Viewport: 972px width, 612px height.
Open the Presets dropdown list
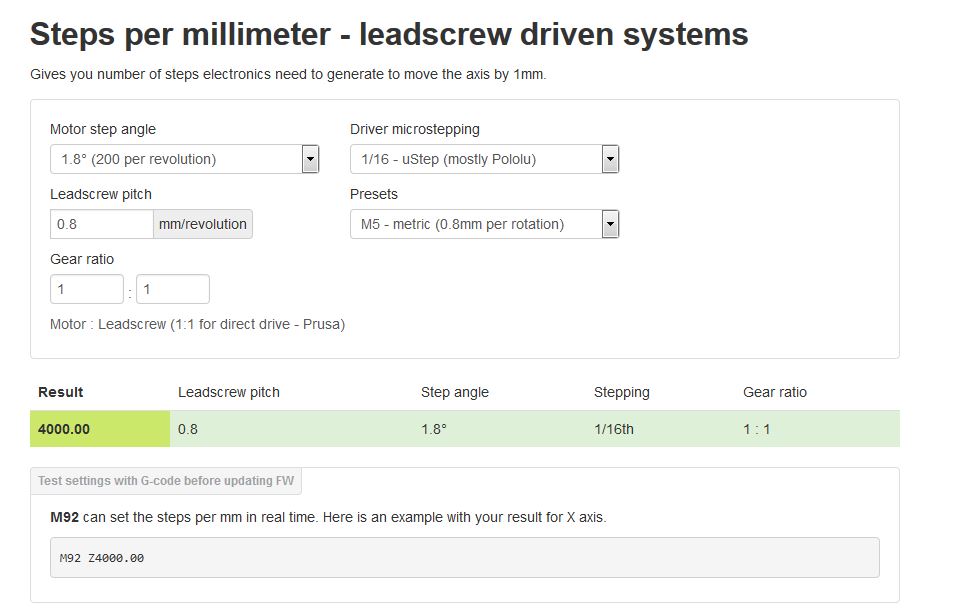[484, 224]
